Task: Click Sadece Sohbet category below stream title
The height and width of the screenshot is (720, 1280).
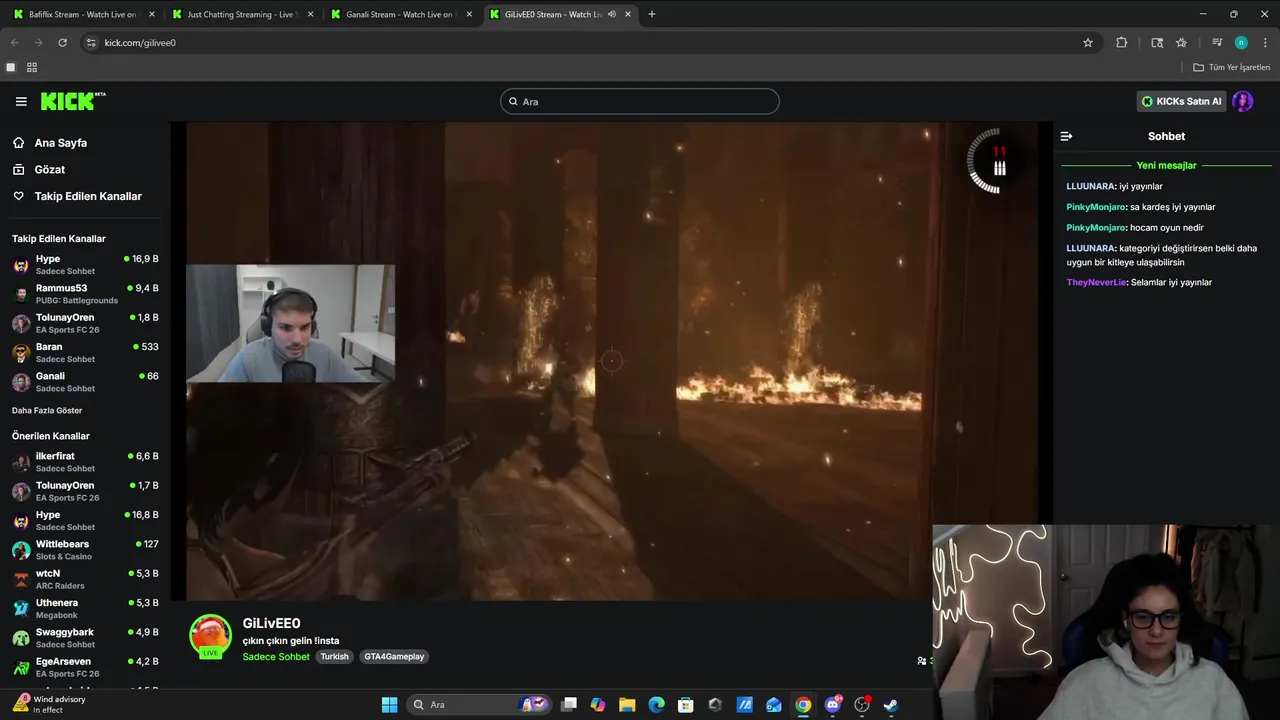Action: [276, 657]
